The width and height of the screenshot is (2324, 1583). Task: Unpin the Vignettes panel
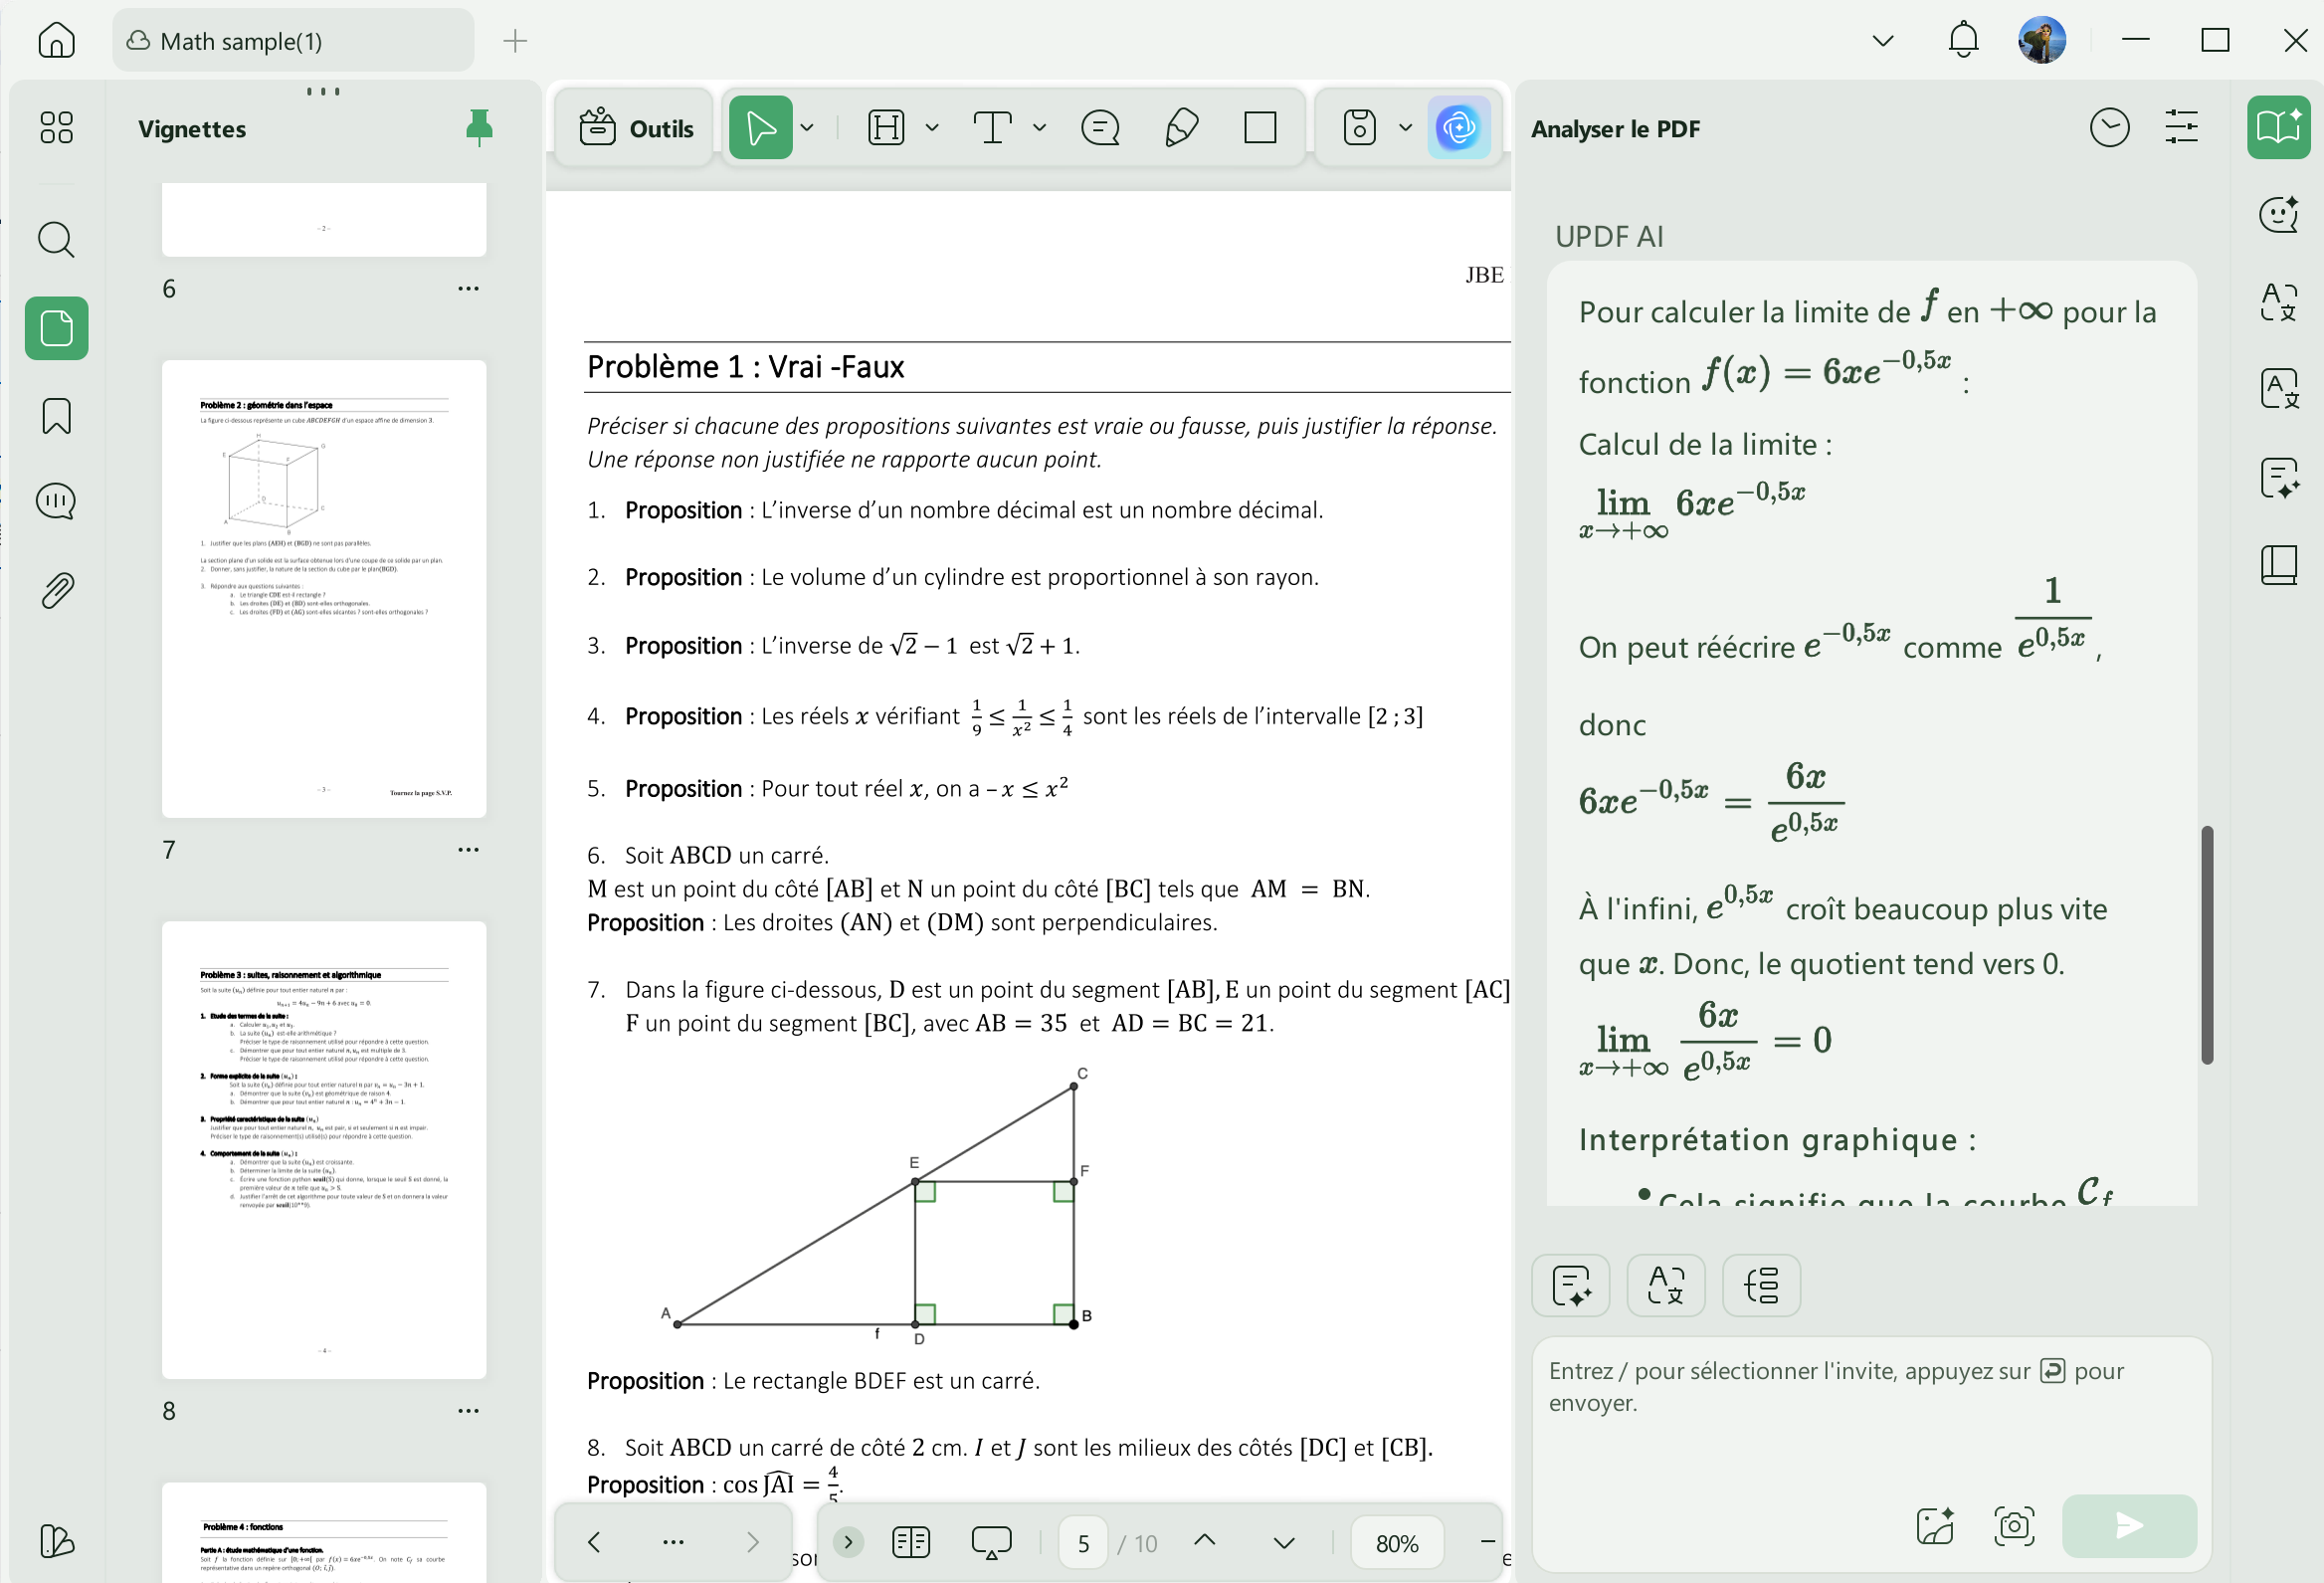point(479,128)
